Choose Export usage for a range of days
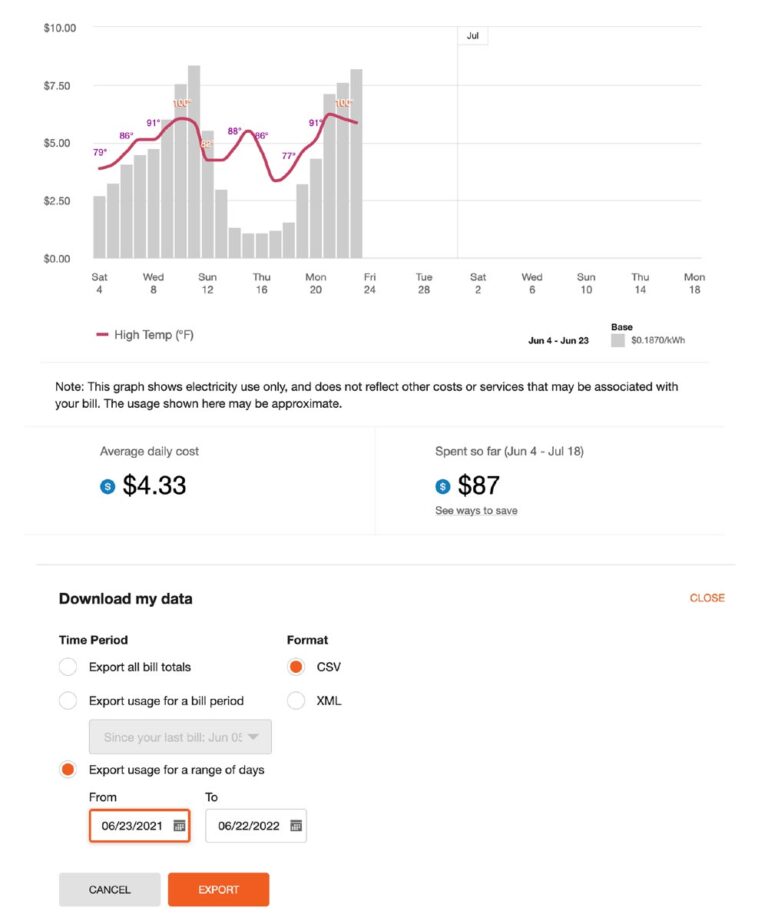The width and height of the screenshot is (768, 924). (x=68, y=770)
